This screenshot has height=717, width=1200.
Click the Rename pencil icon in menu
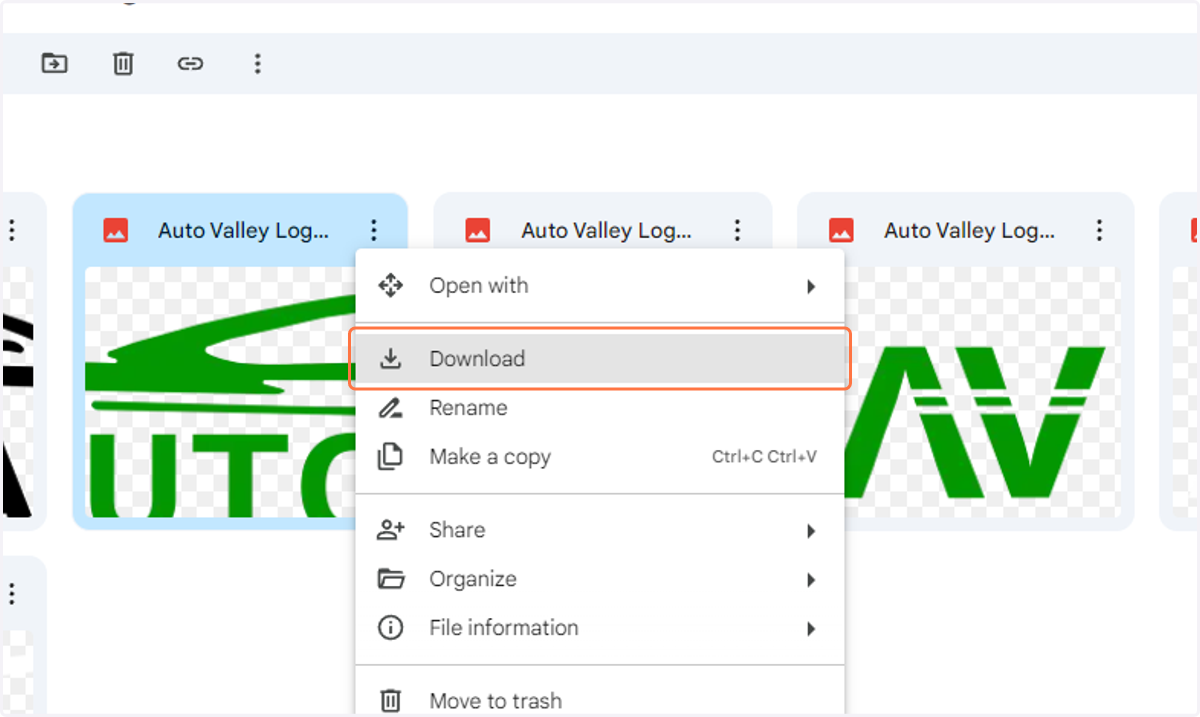pyautogui.click(x=390, y=408)
